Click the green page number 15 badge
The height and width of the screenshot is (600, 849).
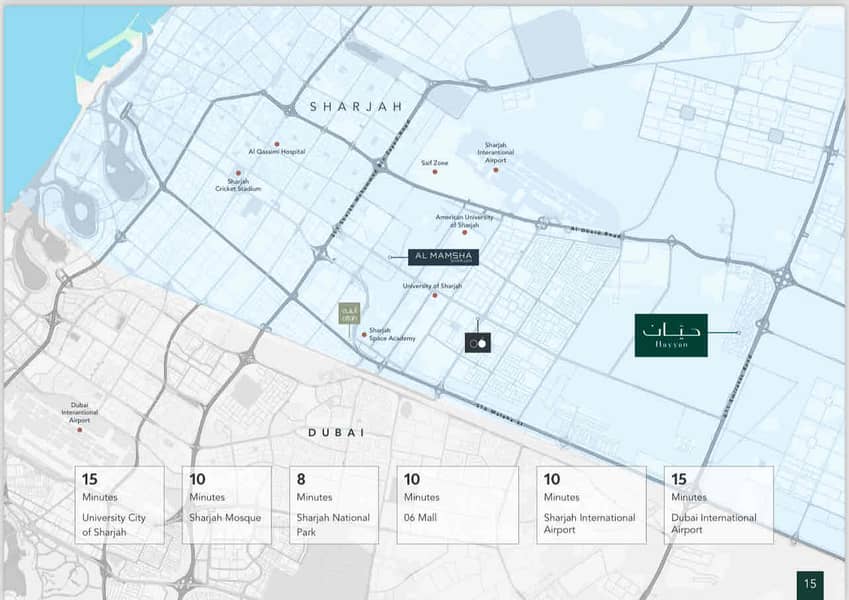pos(809,584)
